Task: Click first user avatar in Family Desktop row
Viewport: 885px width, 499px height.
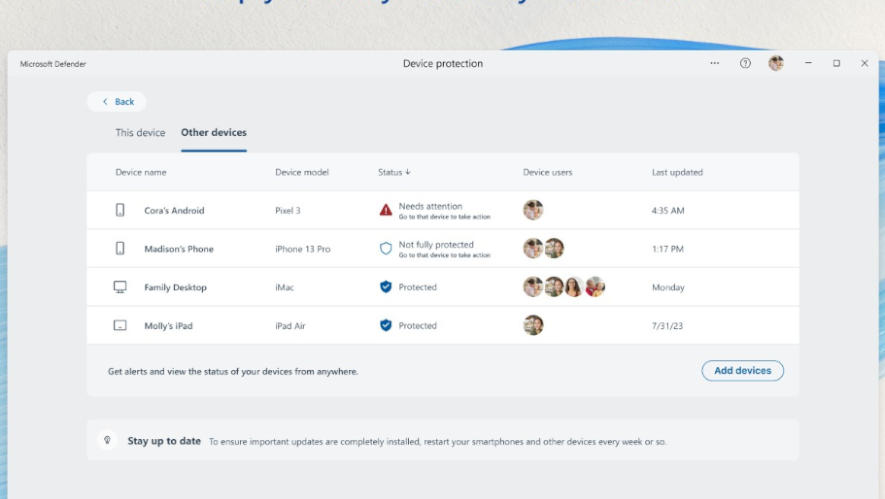Action: [x=533, y=286]
